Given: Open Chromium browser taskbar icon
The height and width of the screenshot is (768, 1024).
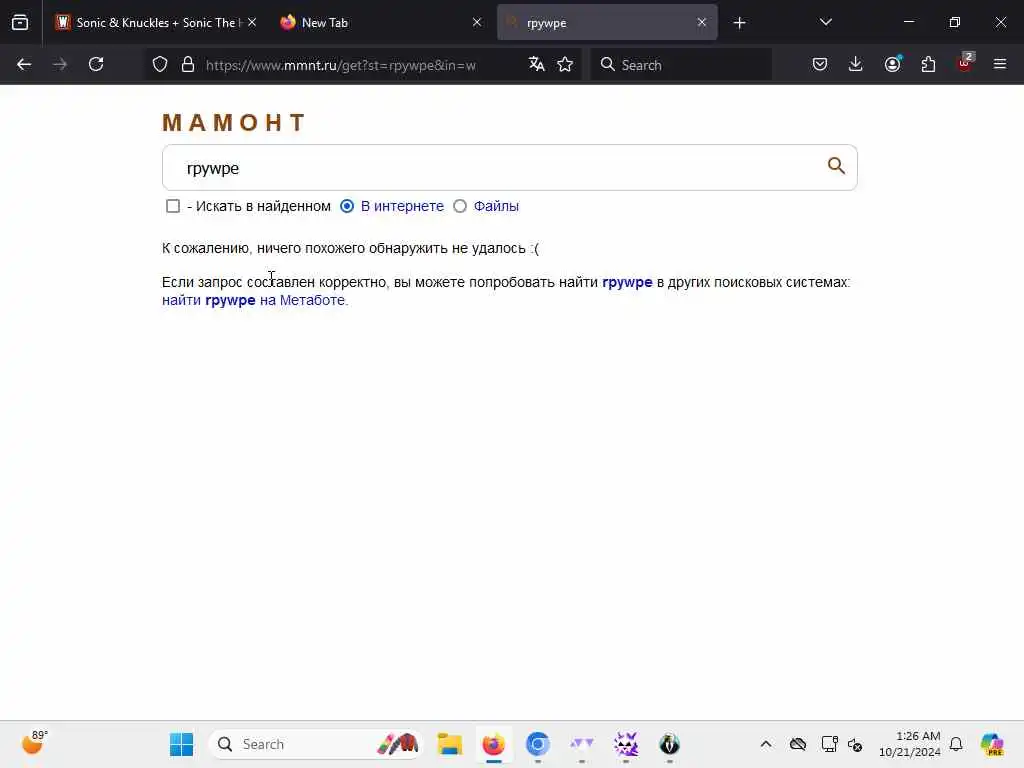Looking at the screenshot, I should (537, 744).
